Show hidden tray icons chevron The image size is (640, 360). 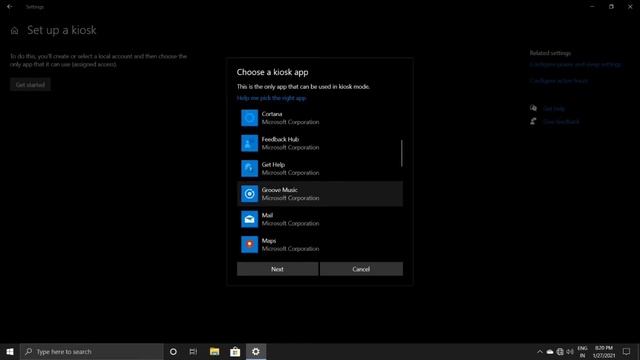[540, 352]
